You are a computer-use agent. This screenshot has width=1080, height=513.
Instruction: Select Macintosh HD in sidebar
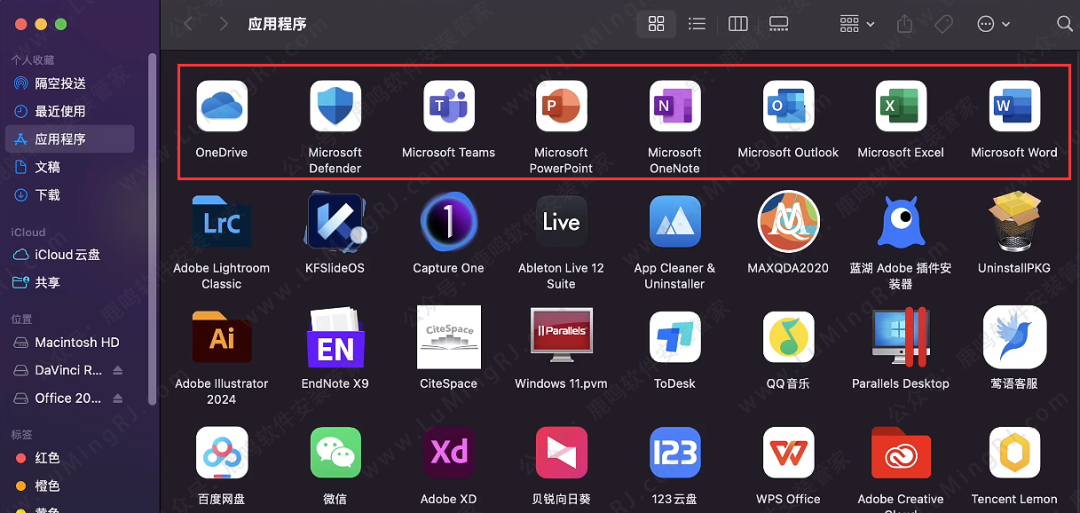pos(70,342)
